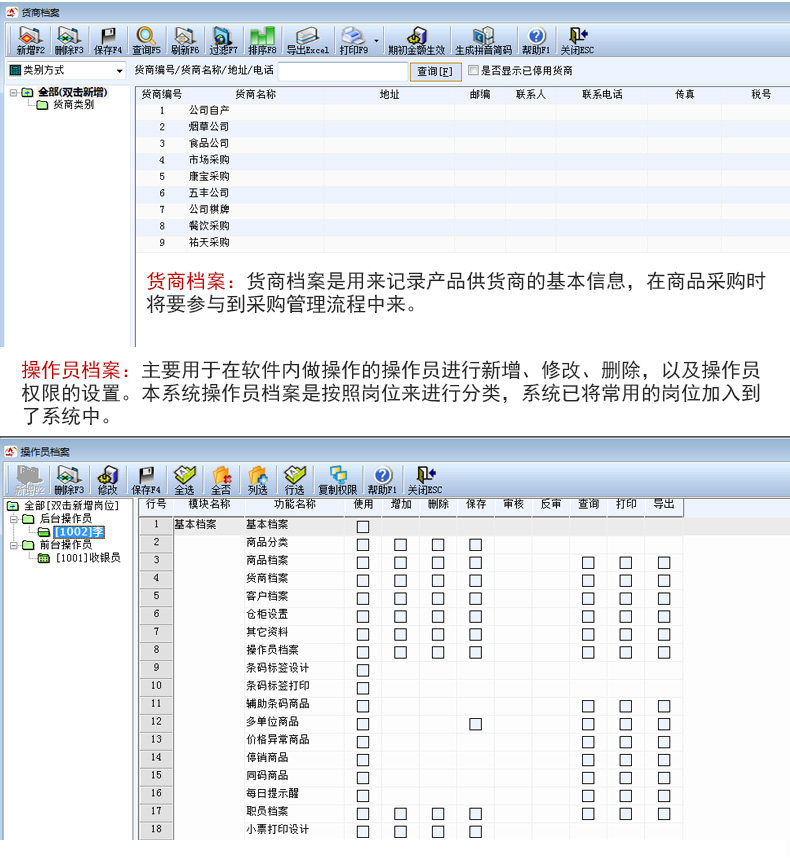This screenshot has width=790, height=858.
Task: Collapse the 全部(双击新增) tree node
Action: coord(13,92)
